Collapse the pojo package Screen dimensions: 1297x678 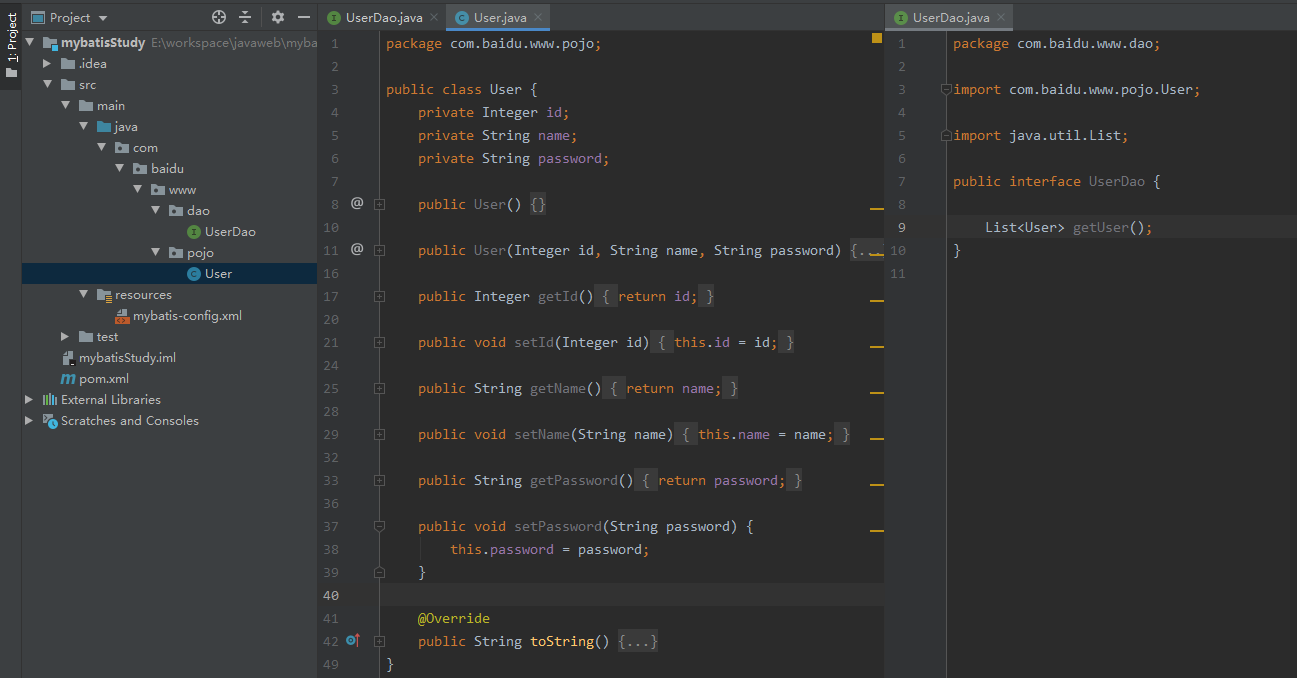click(x=155, y=253)
